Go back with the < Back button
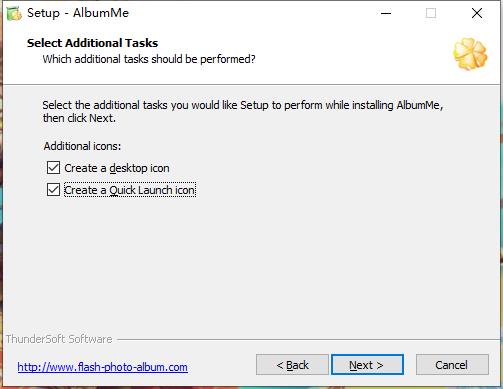 point(292,365)
